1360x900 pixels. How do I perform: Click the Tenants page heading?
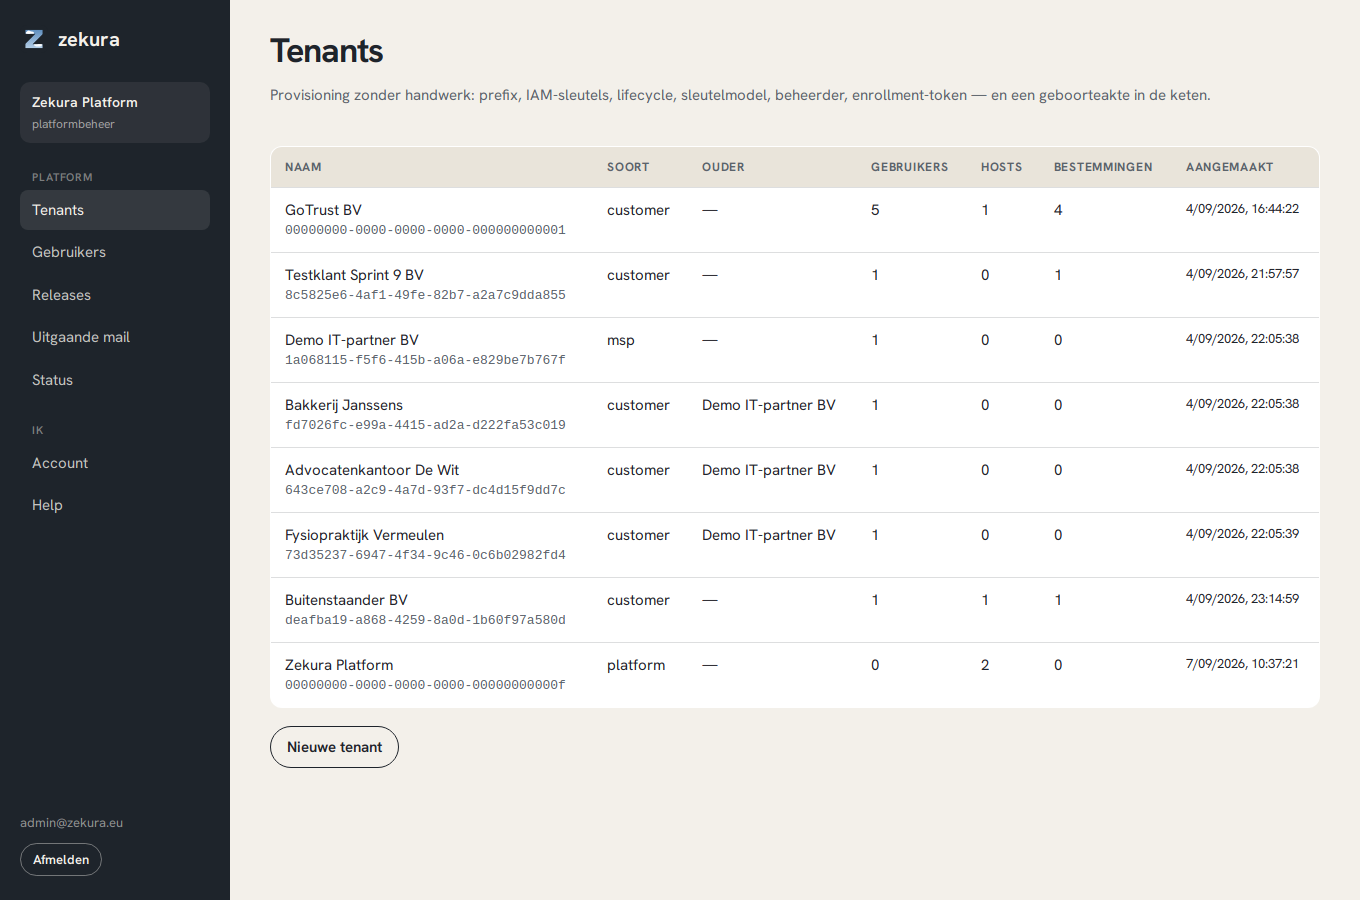[x=327, y=51]
